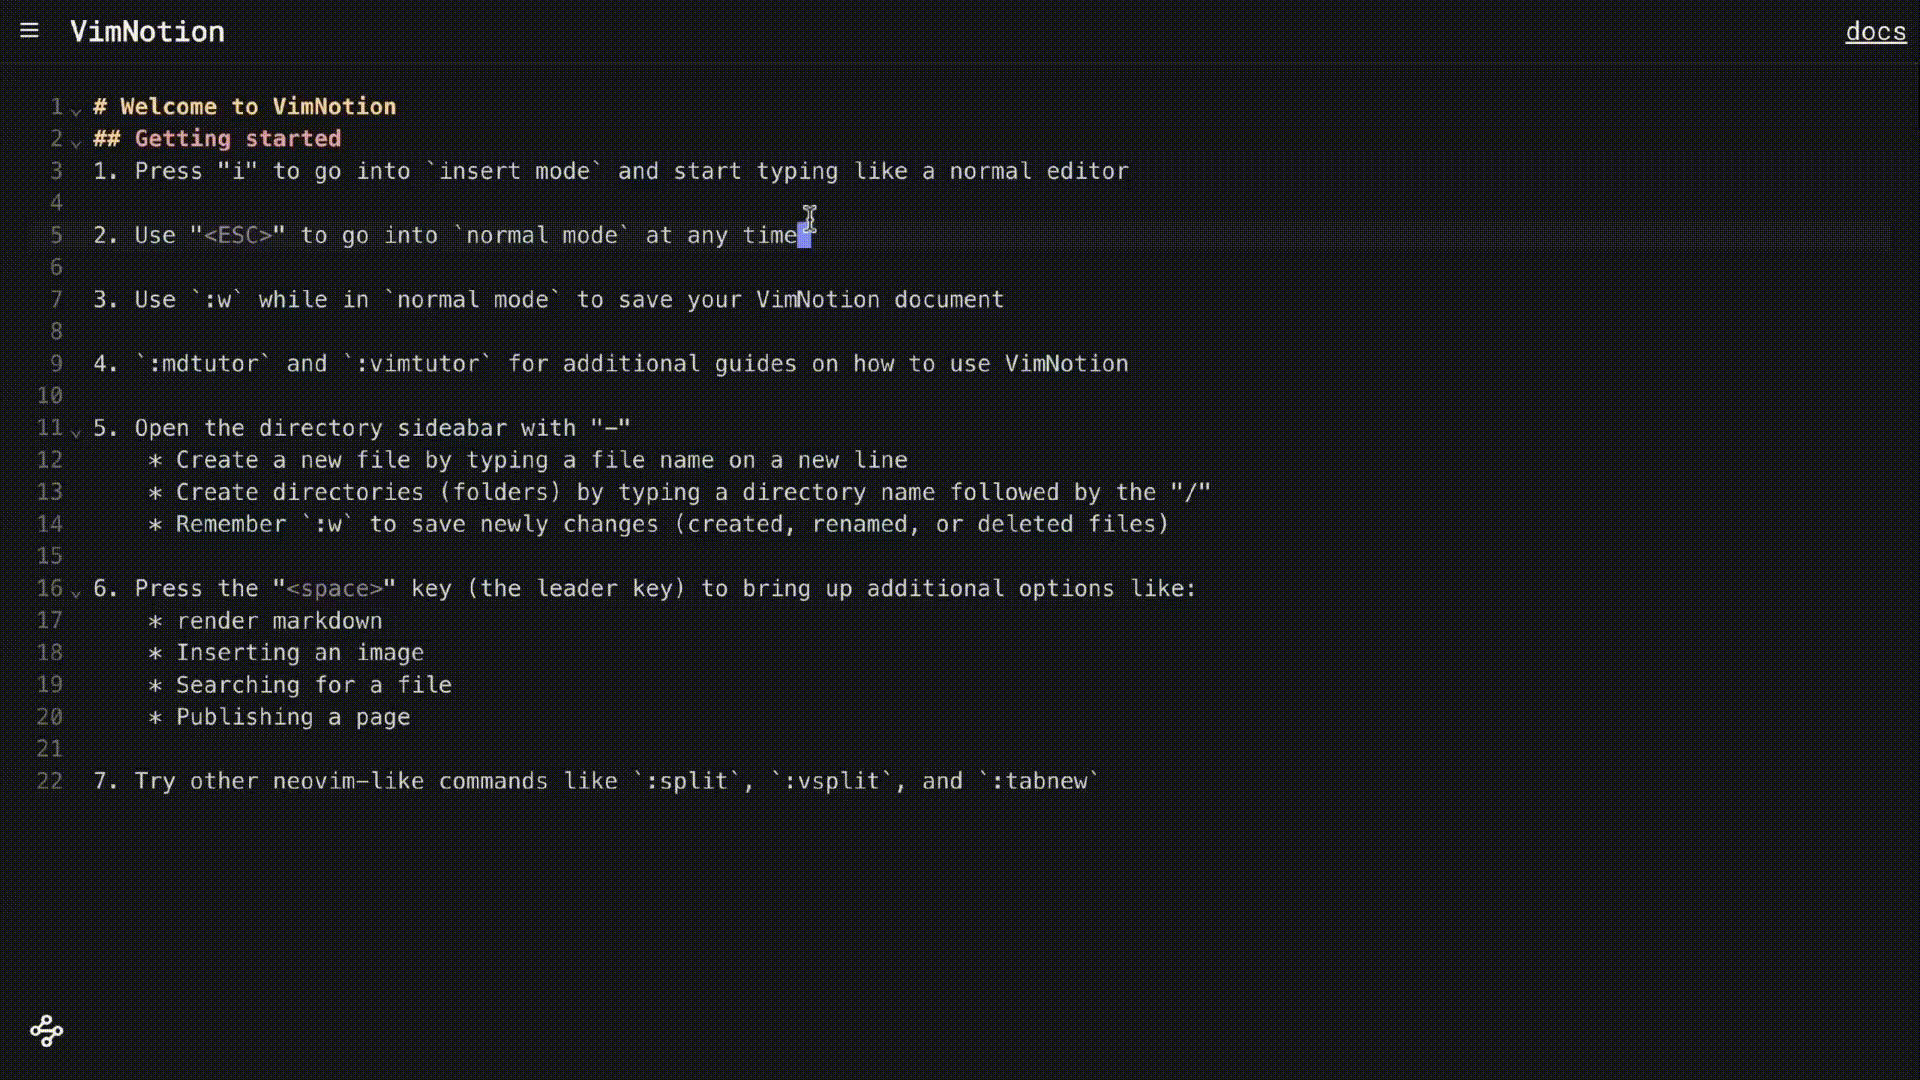Click line number 9 in the gutter
The width and height of the screenshot is (1920, 1080).
tap(56, 364)
